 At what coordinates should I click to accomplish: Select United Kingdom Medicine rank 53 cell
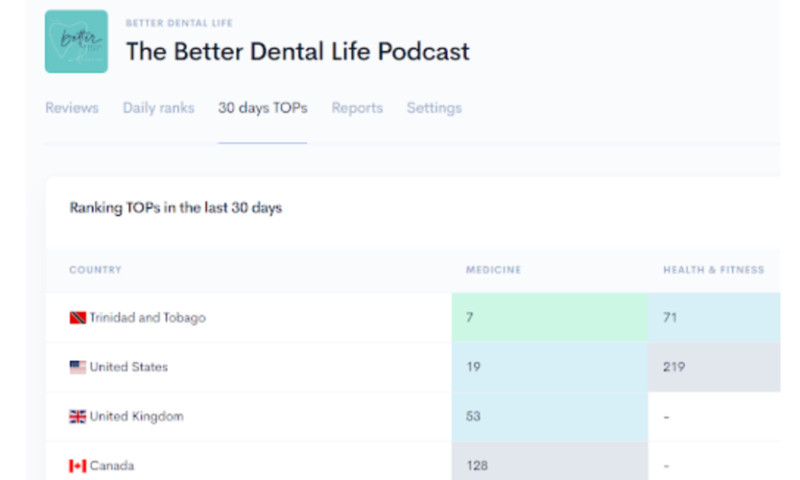click(549, 417)
